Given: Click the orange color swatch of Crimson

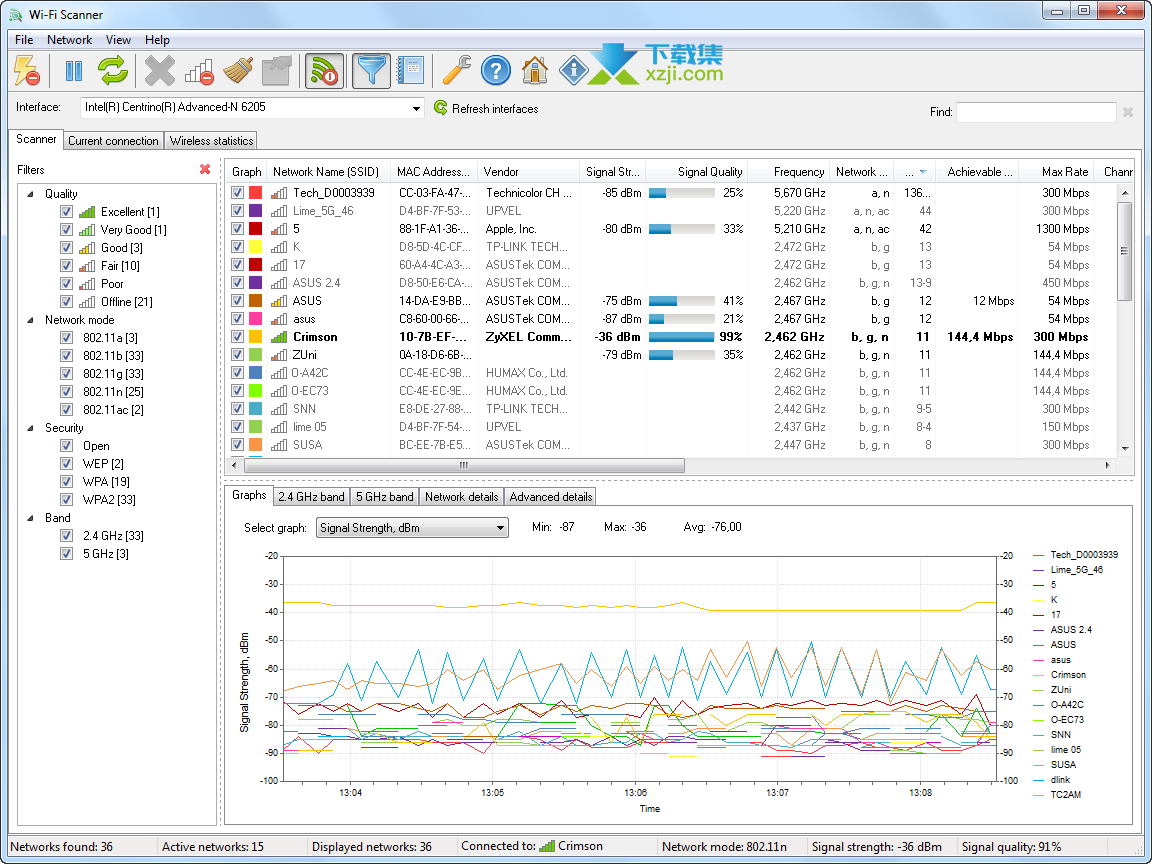Looking at the screenshot, I should click(x=256, y=337).
